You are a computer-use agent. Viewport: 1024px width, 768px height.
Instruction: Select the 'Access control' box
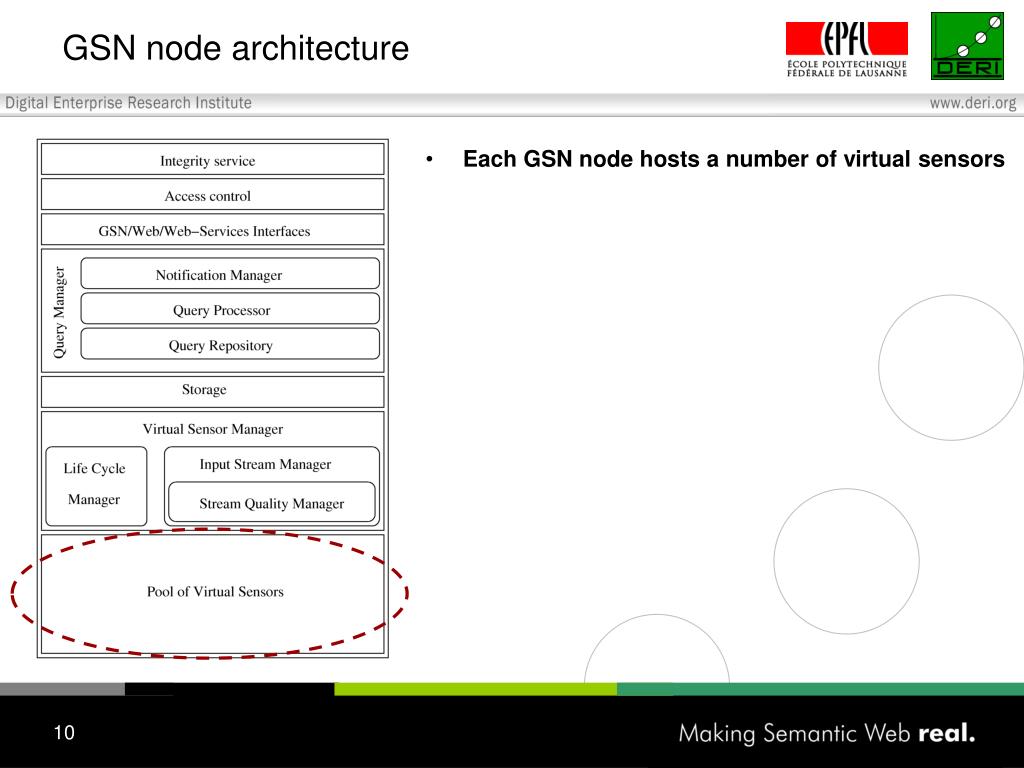click(x=213, y=195)
